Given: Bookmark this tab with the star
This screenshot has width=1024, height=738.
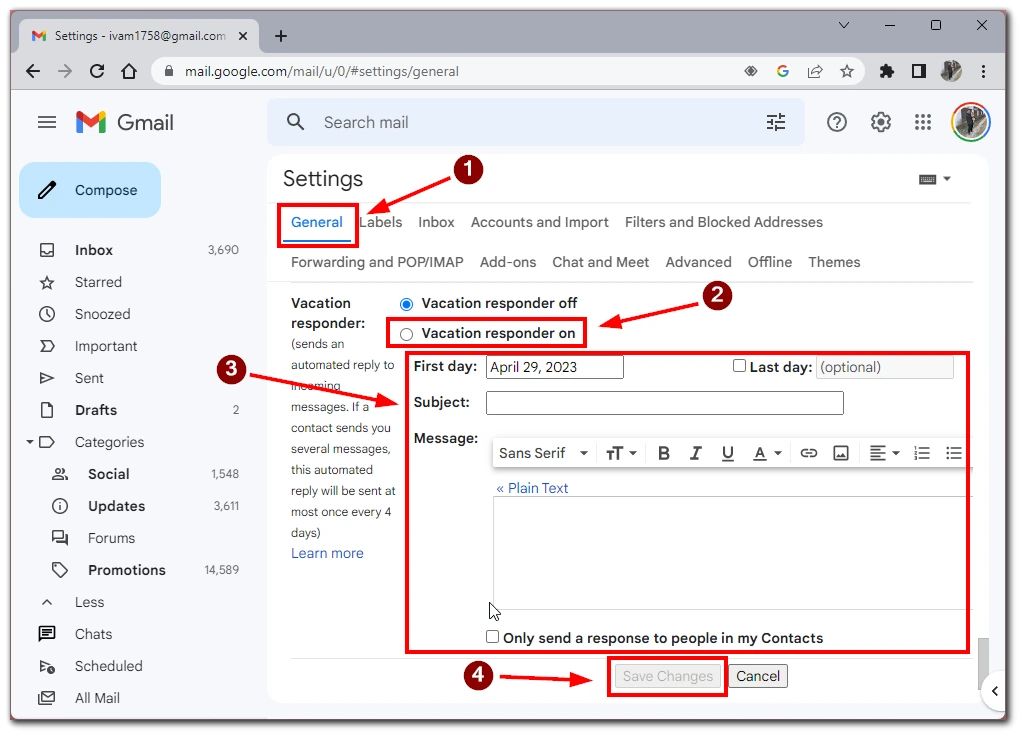Looking at the screenshot, I should [x=847, y=71].
